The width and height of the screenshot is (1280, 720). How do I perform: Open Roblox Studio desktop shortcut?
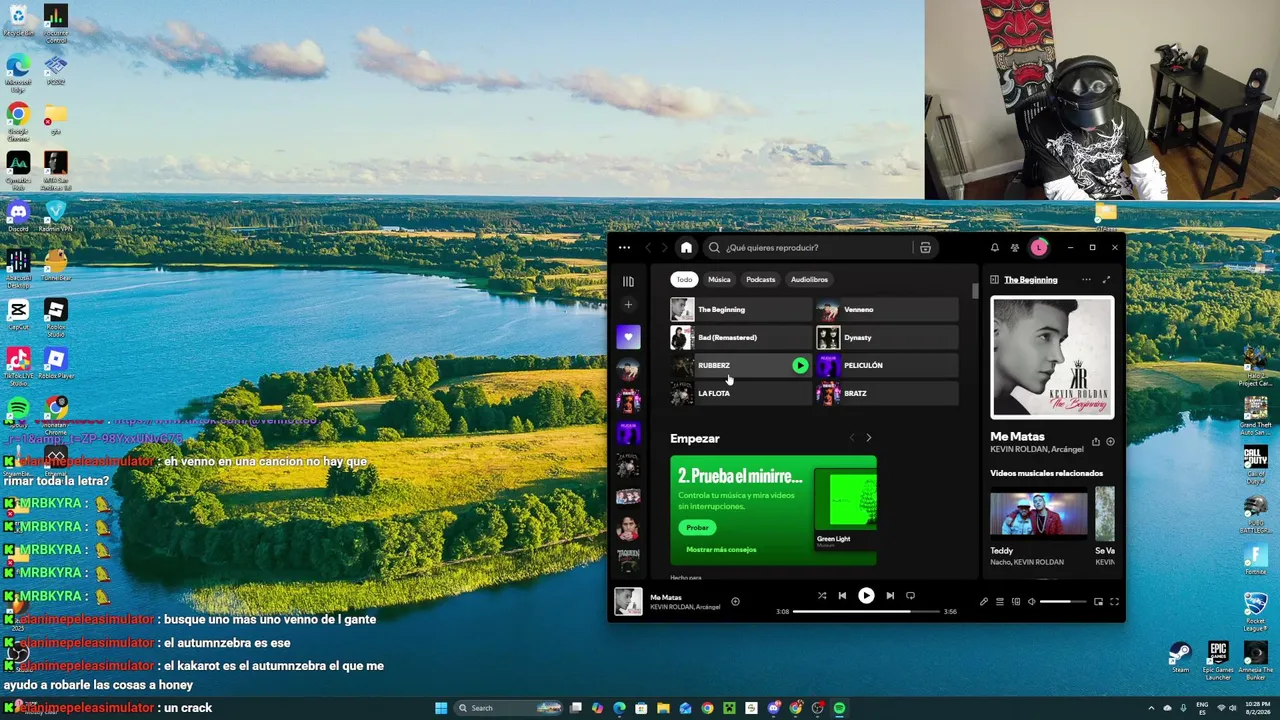point(56,317)
